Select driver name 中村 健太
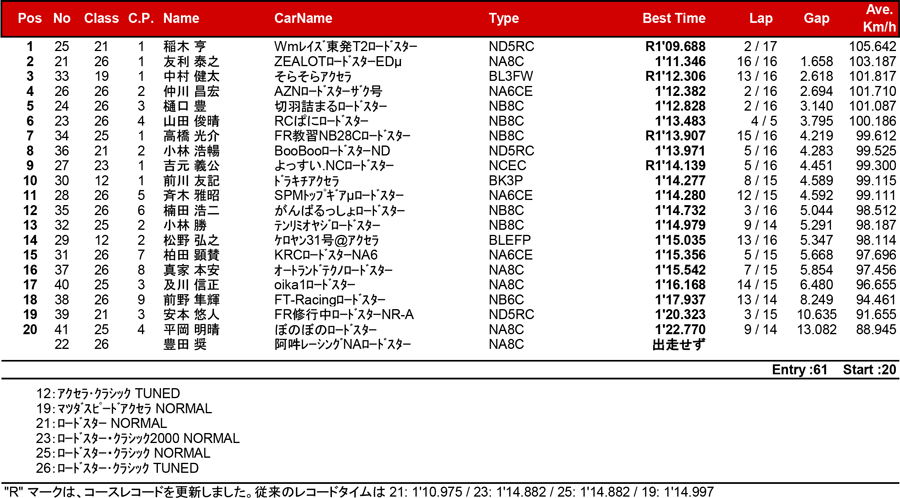This screenshot has width=900, height=498. tap(191, 76)
